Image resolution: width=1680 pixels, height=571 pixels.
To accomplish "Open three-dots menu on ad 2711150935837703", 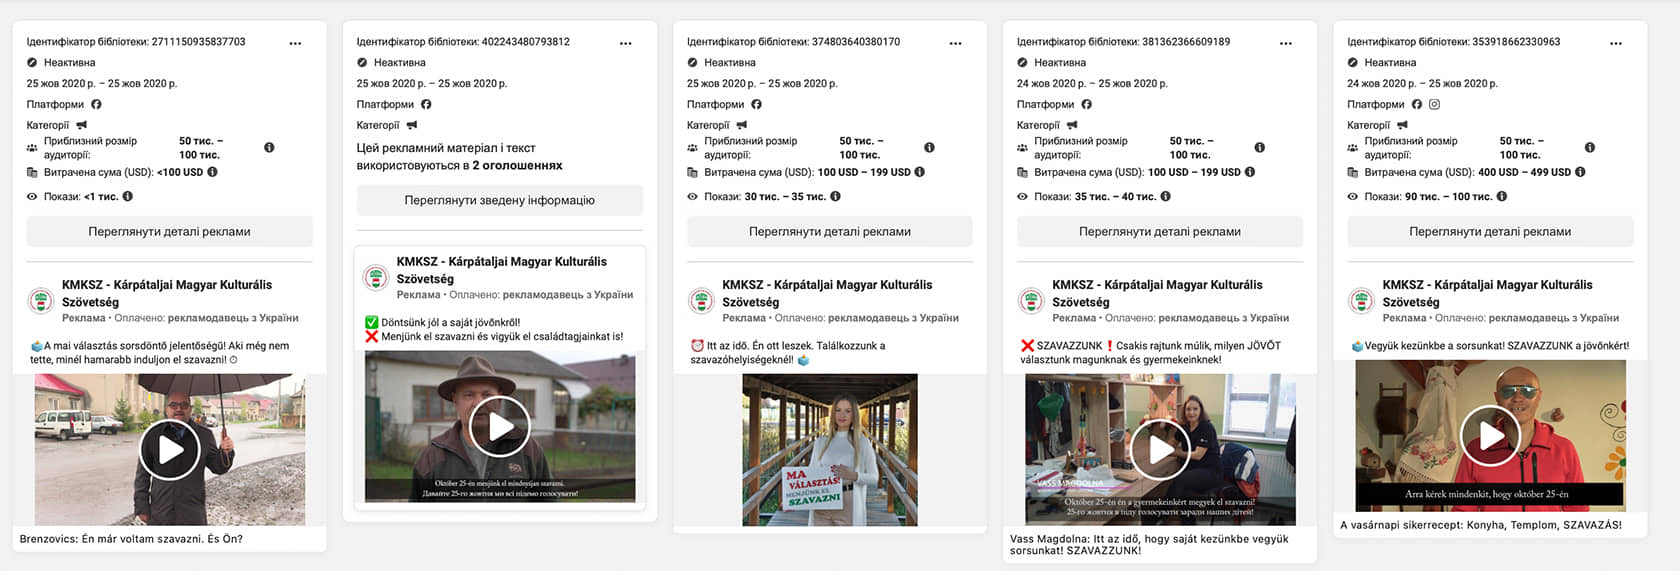I will tap(295, 43).
